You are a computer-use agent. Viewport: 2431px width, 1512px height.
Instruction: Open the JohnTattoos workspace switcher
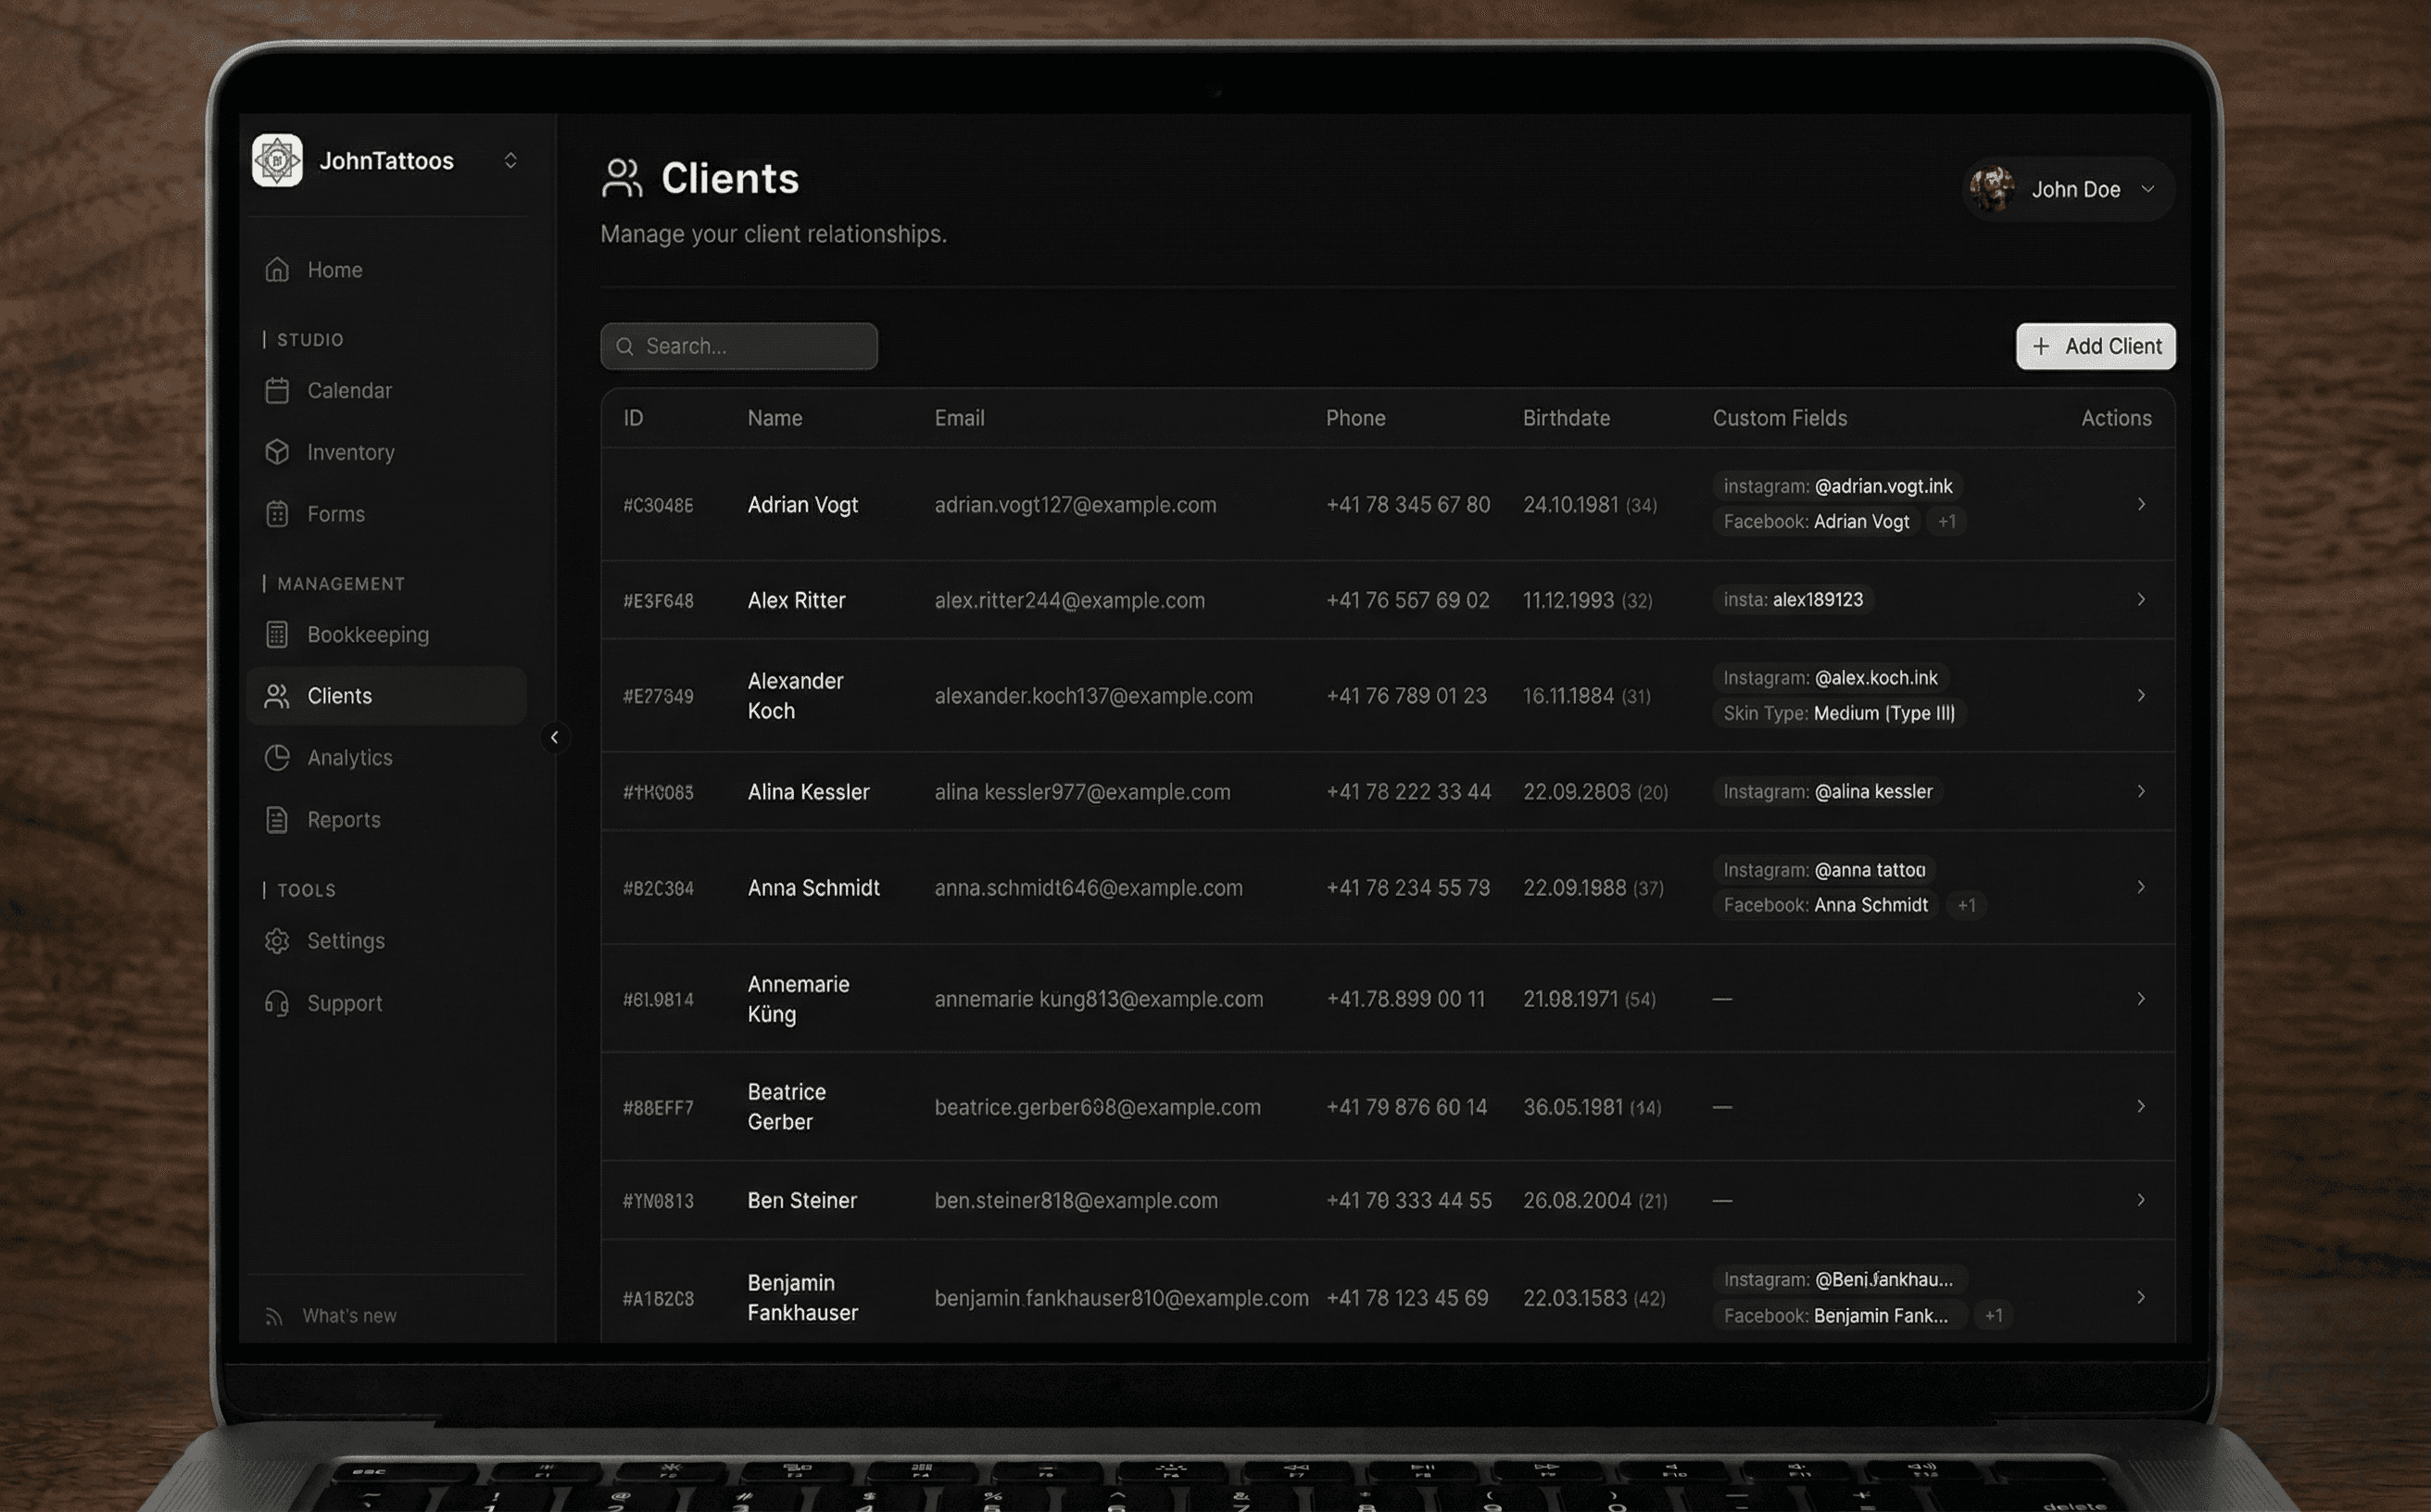pos(510,161)
